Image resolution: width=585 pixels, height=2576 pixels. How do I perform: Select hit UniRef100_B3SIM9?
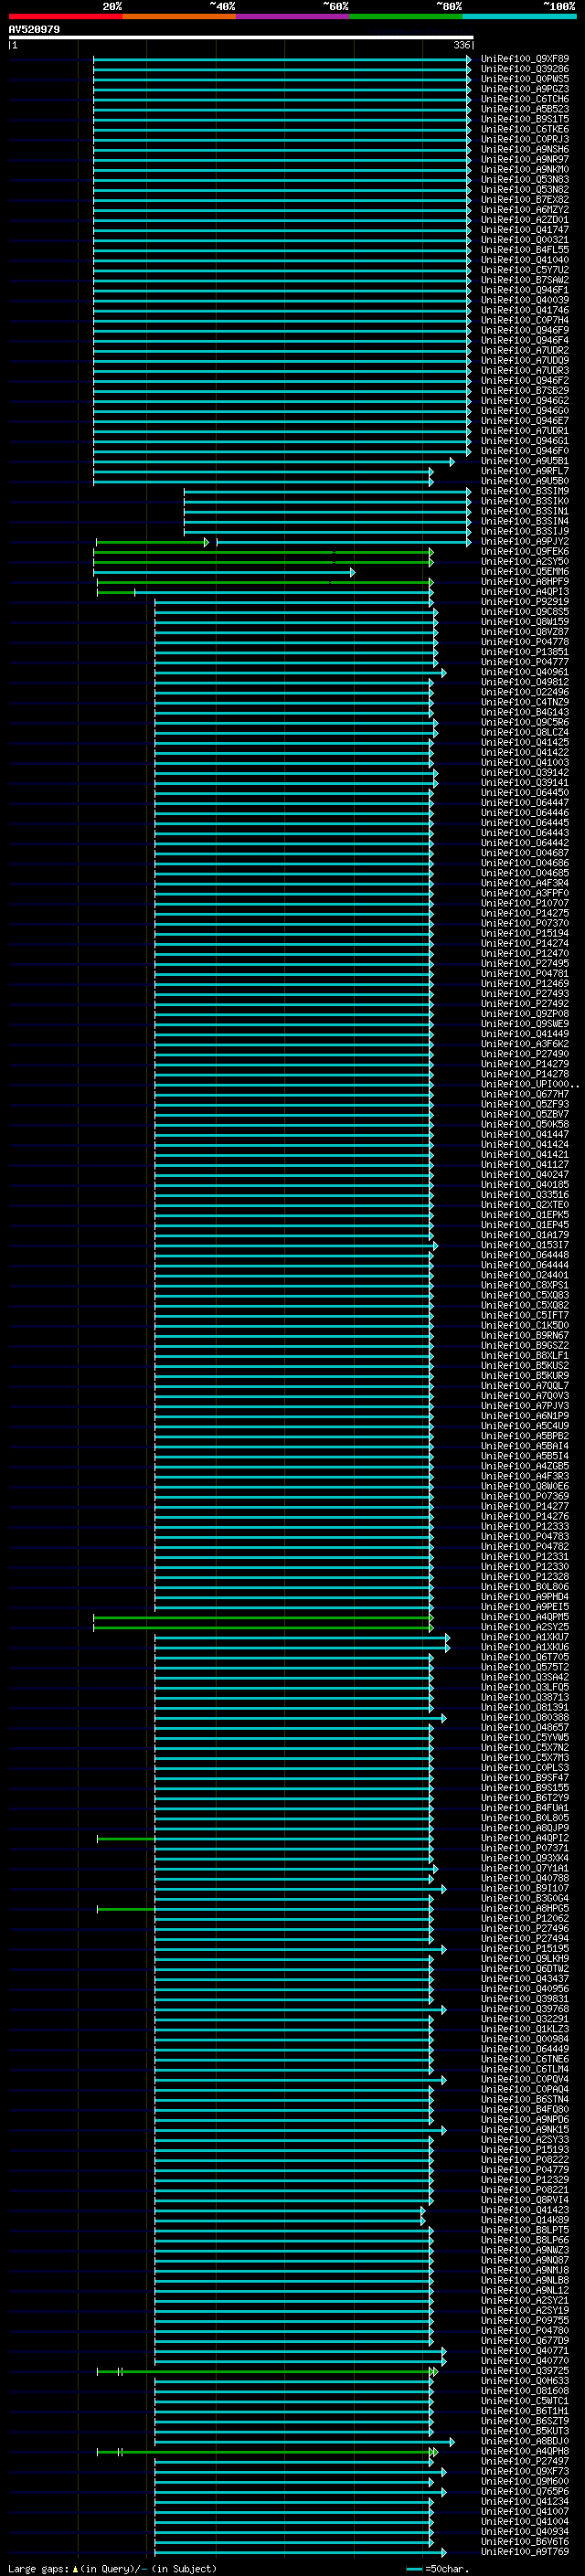tap(525, 491)
